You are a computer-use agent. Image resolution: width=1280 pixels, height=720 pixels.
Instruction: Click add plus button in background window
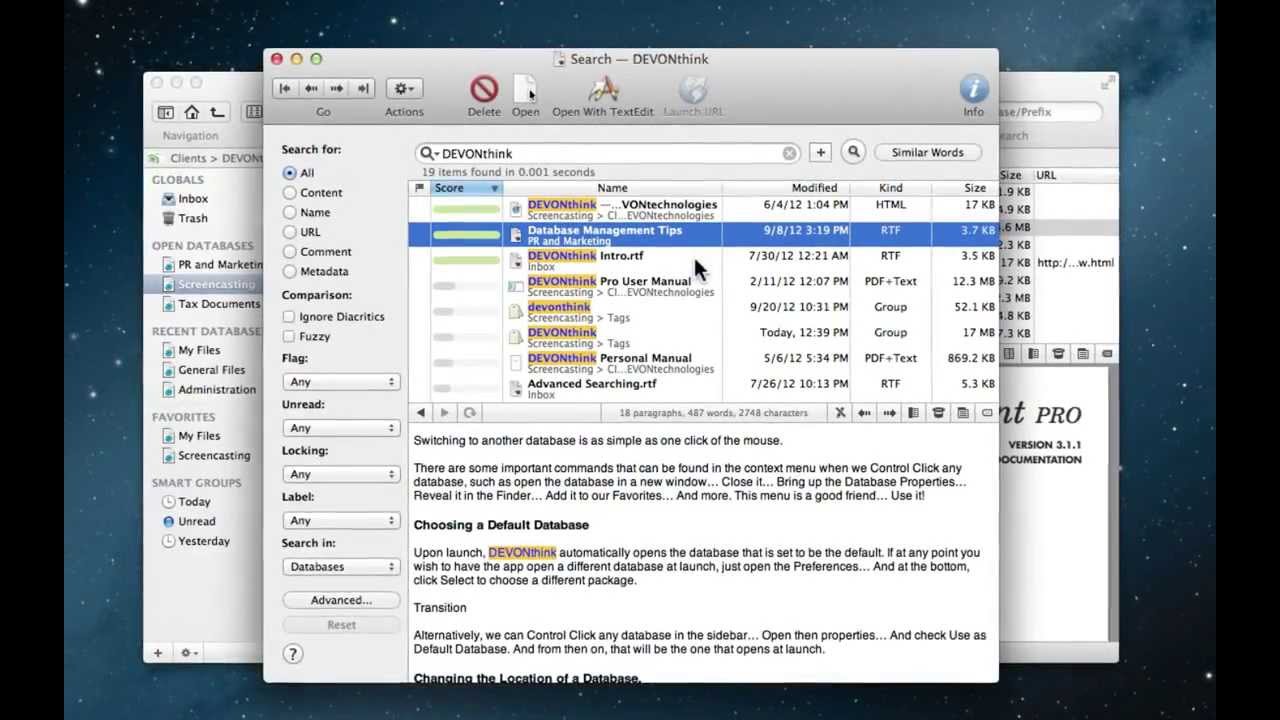pyautogui.click(x=157, y=653)
